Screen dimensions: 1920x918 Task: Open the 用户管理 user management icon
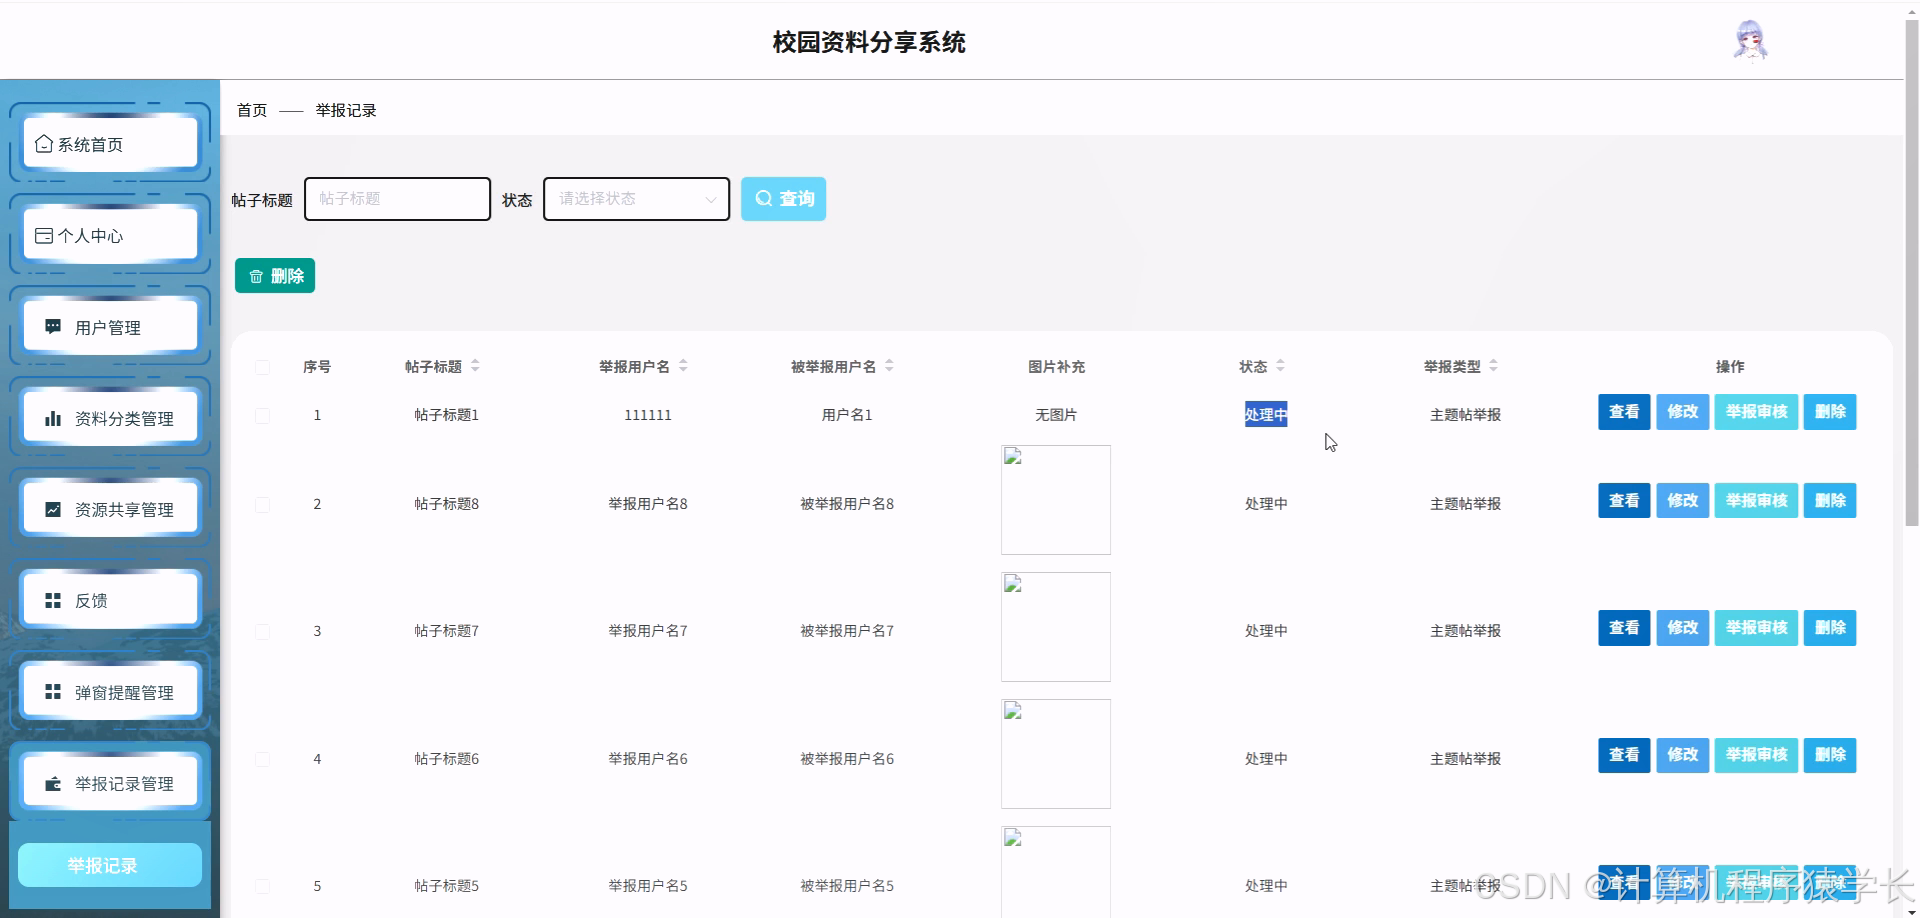pyautogui.click(x=53, y=326)
